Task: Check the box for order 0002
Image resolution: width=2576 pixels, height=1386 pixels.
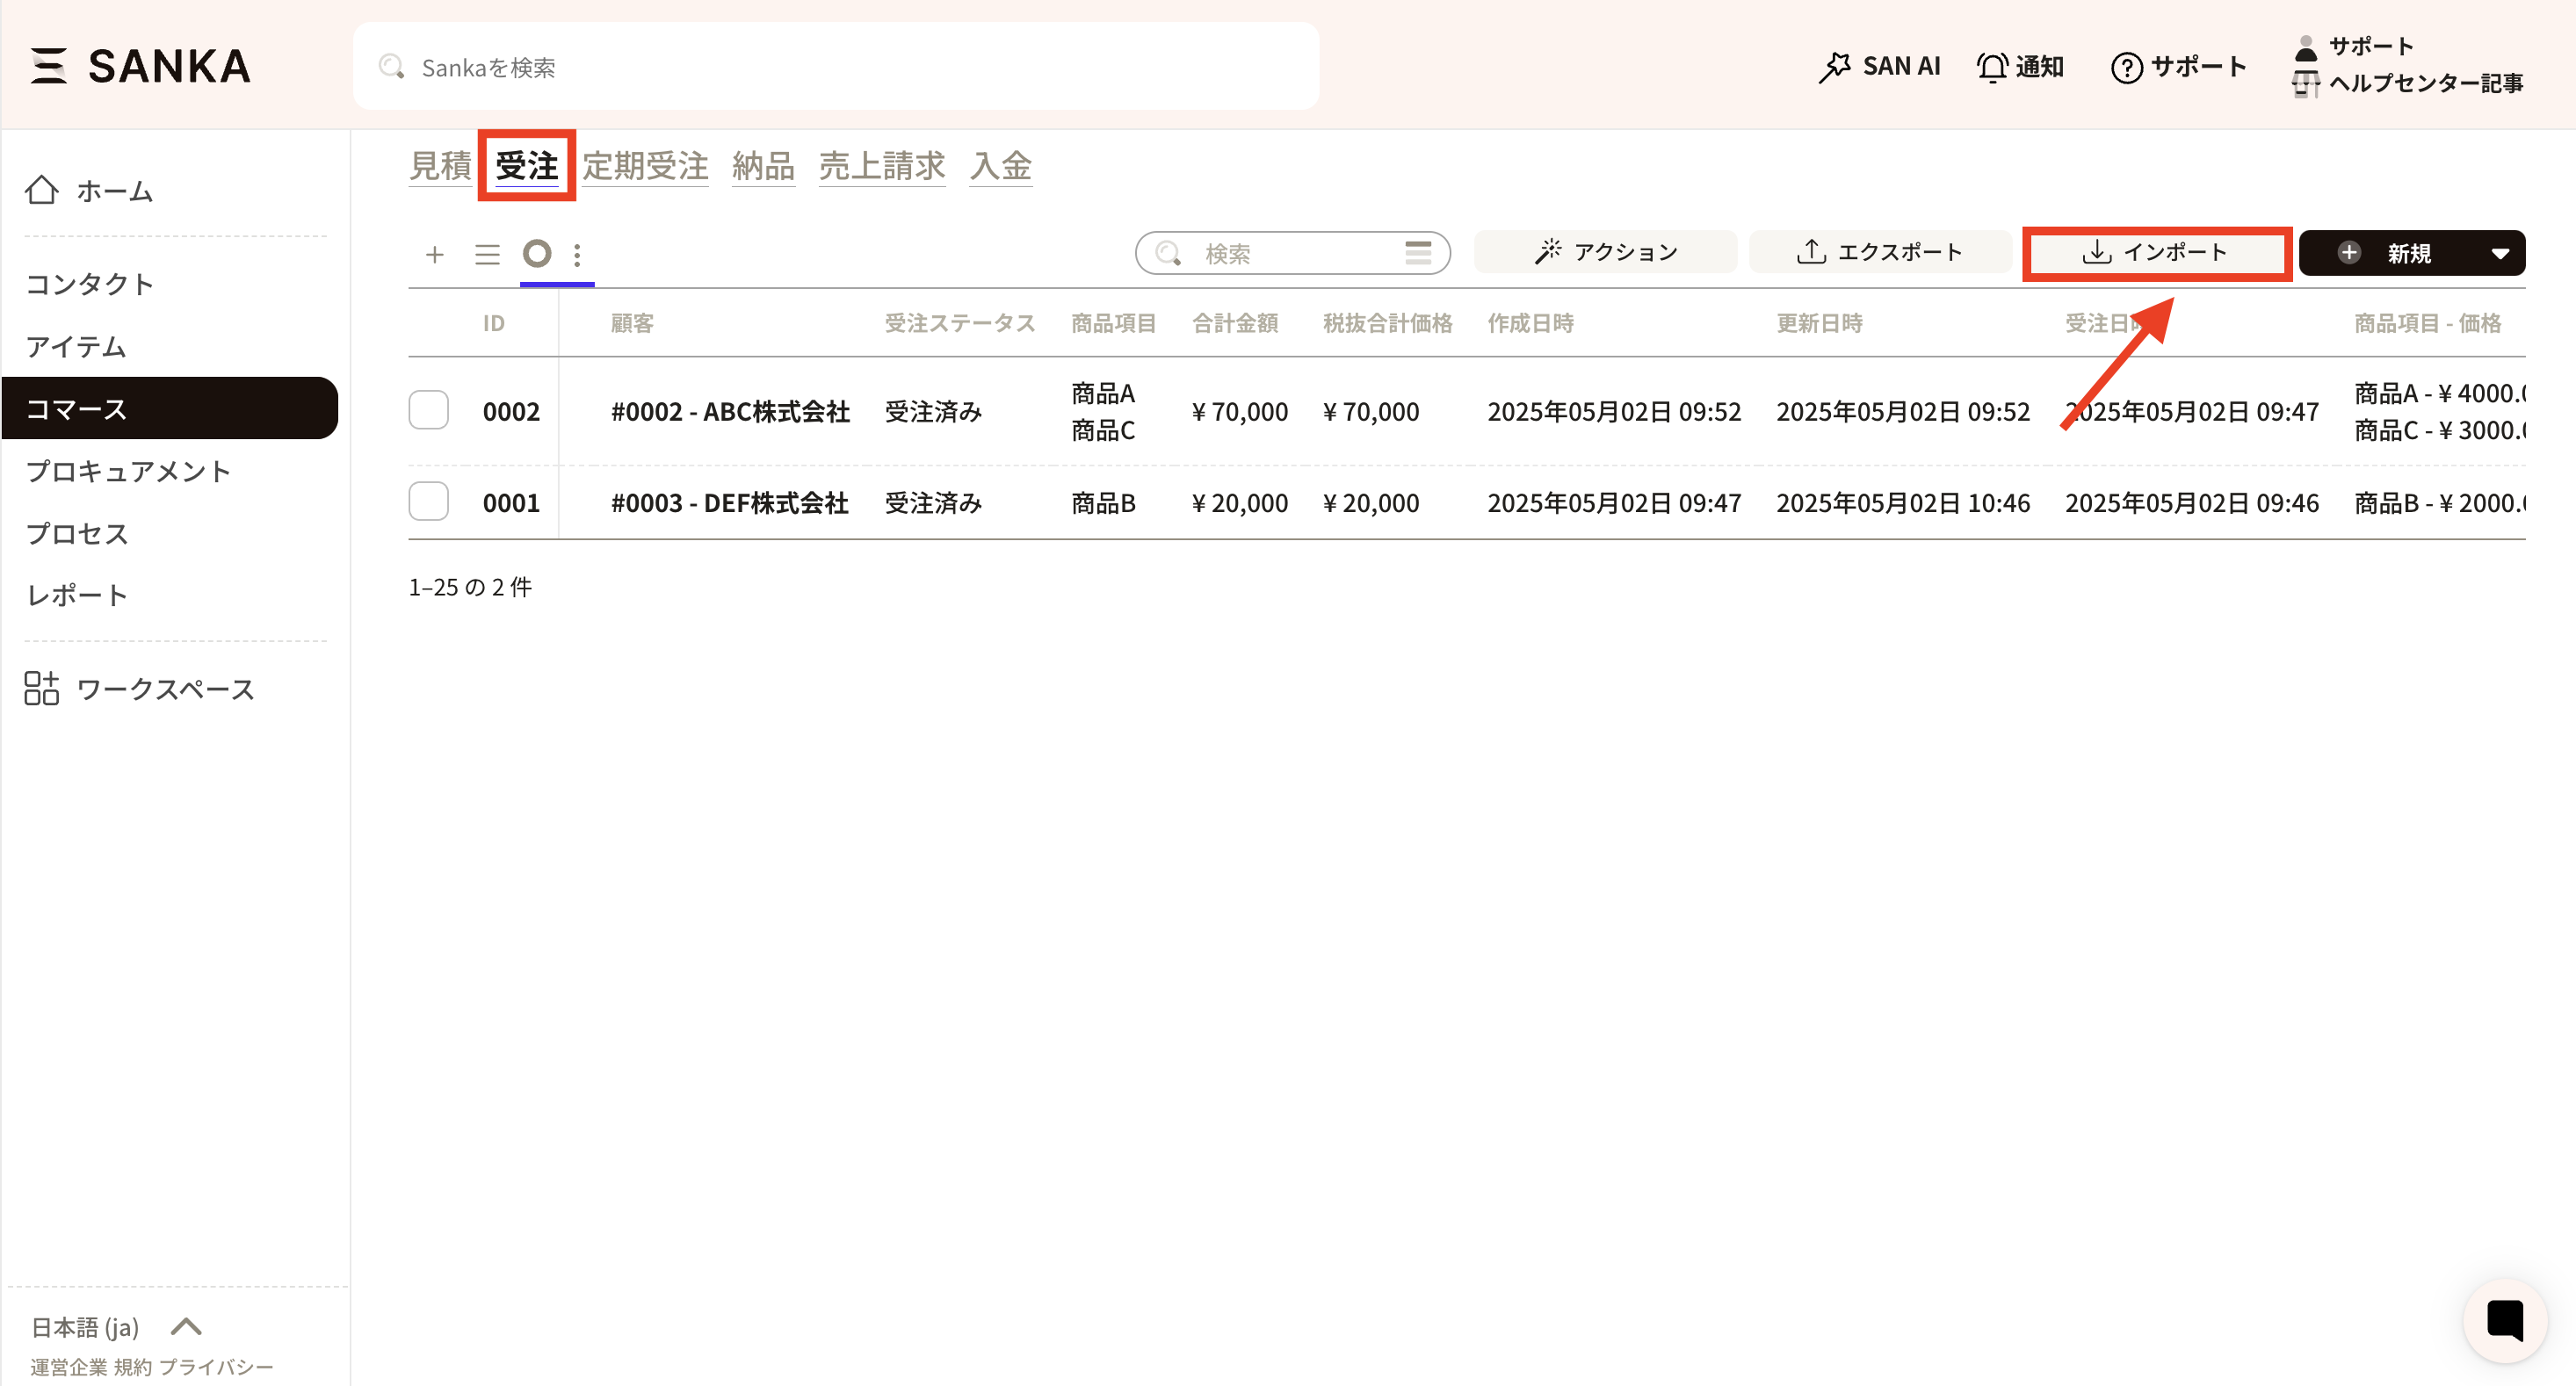Action: click(429, 410)
